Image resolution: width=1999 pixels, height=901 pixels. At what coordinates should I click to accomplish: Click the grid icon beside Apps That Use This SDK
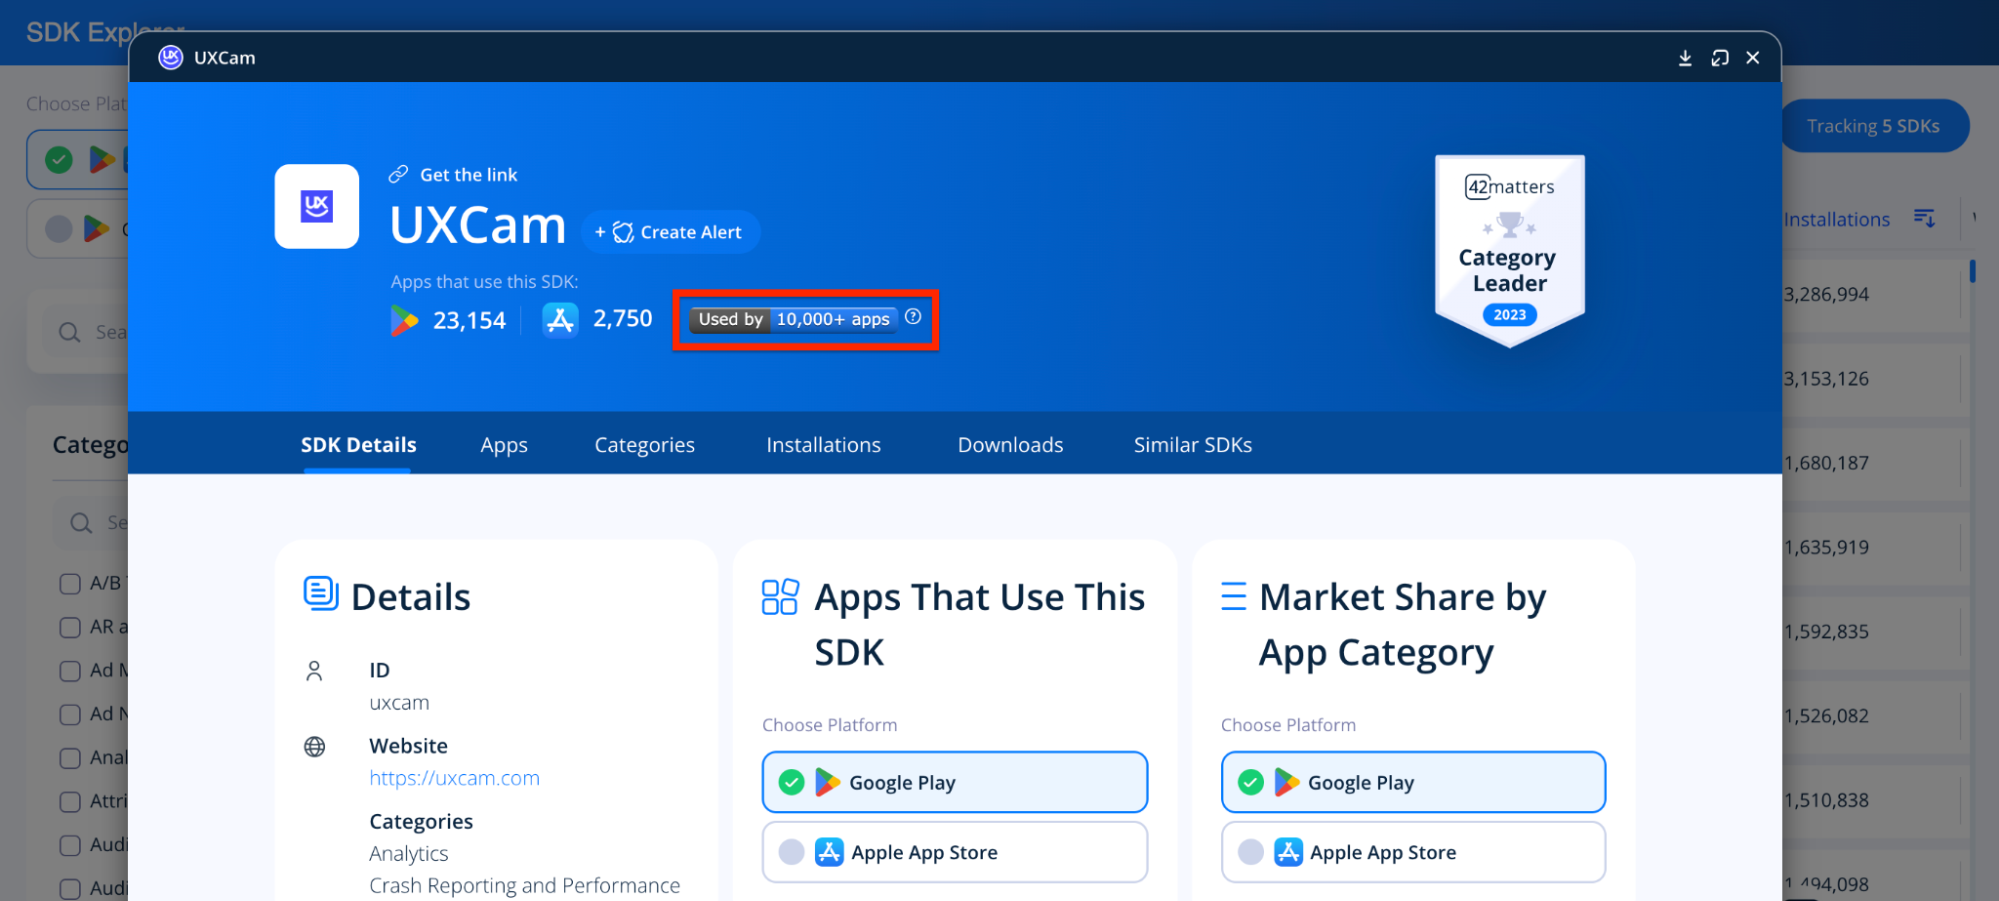click(x=780, y=597)
